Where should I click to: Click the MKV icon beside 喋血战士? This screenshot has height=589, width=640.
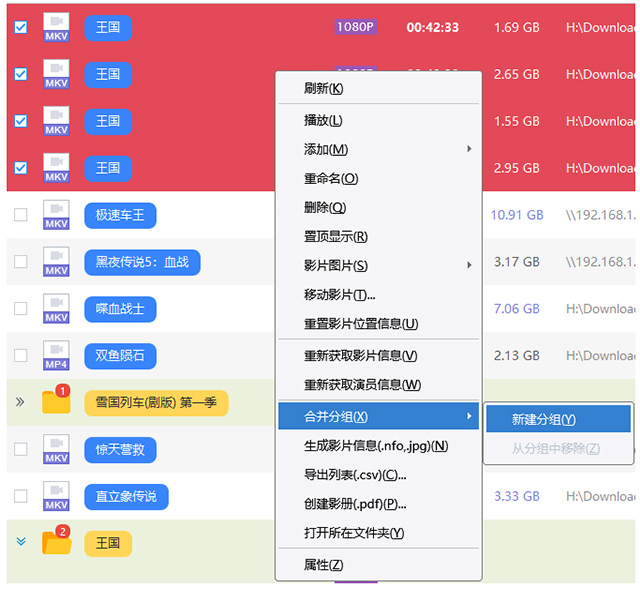(x=56, y=309)
